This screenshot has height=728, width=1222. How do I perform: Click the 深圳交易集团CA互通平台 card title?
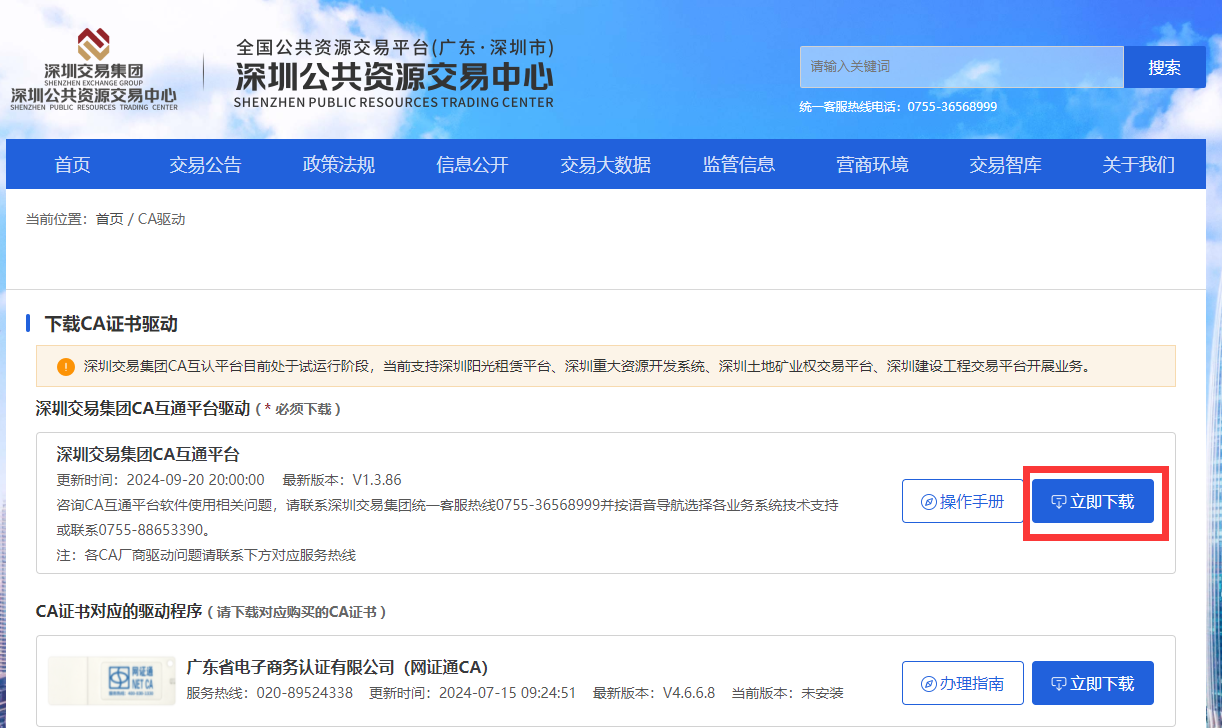coord(148,455)
